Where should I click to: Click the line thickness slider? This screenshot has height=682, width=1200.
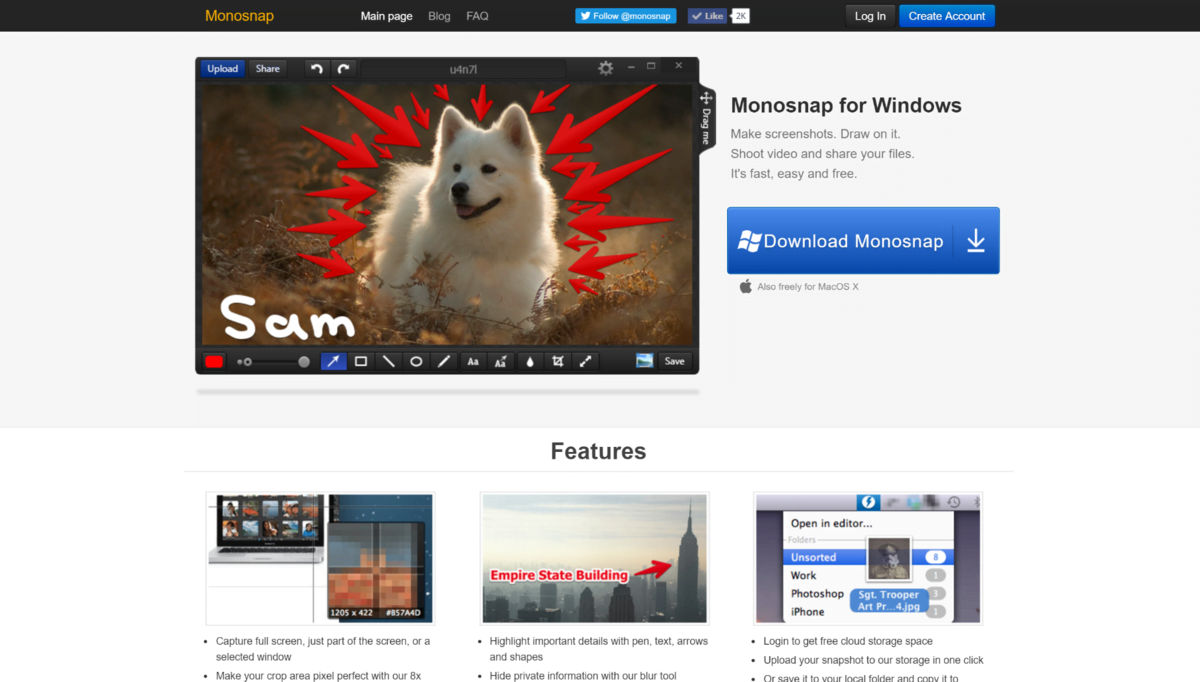273,361
